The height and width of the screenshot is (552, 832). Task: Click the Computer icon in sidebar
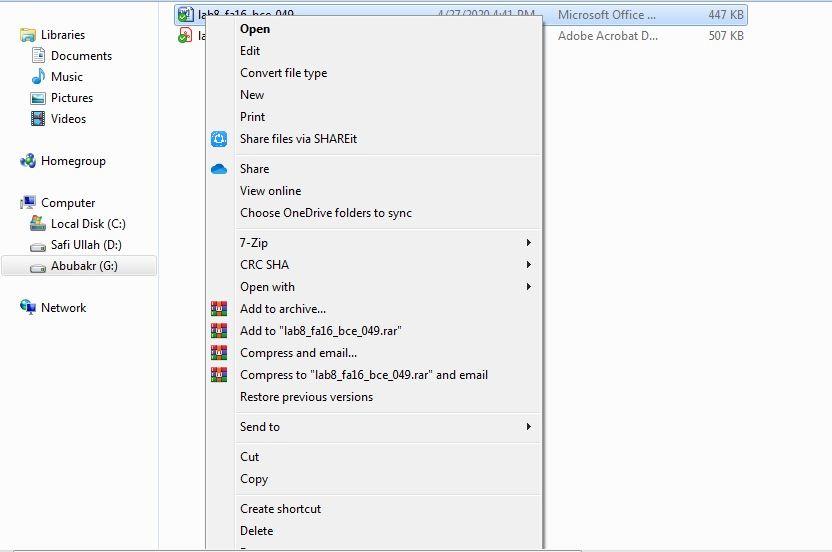[28, 202]
